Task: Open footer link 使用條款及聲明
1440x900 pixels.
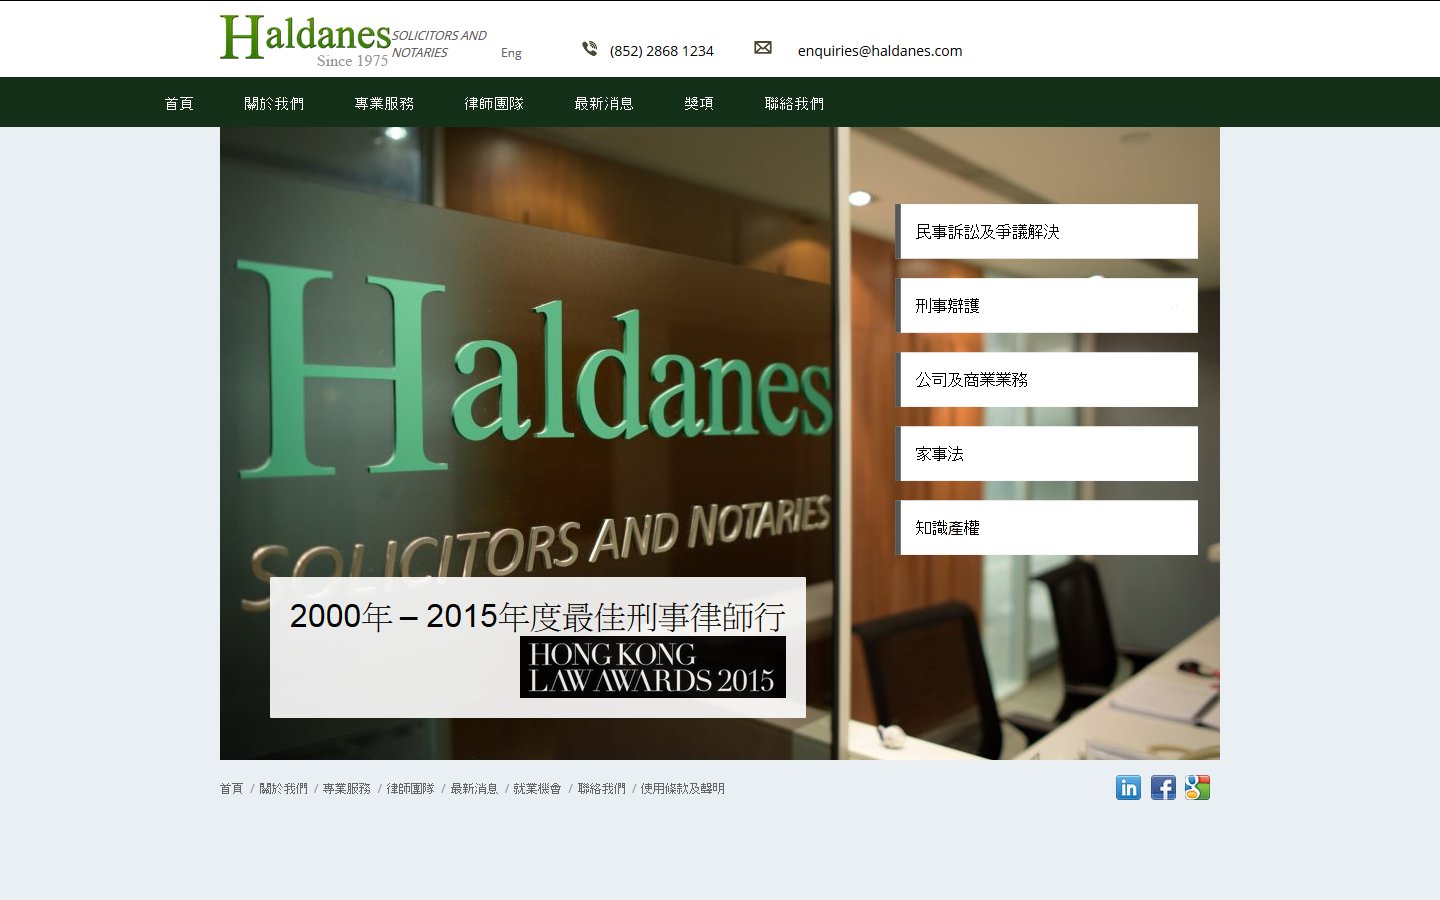Action: (682, 789)
